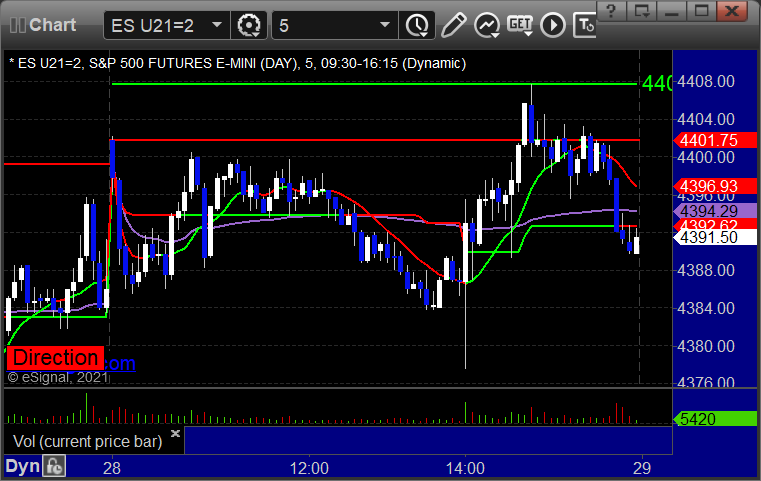Close the chart window
761x481 pixels.
pyautogui.click(x=732, y=10)
